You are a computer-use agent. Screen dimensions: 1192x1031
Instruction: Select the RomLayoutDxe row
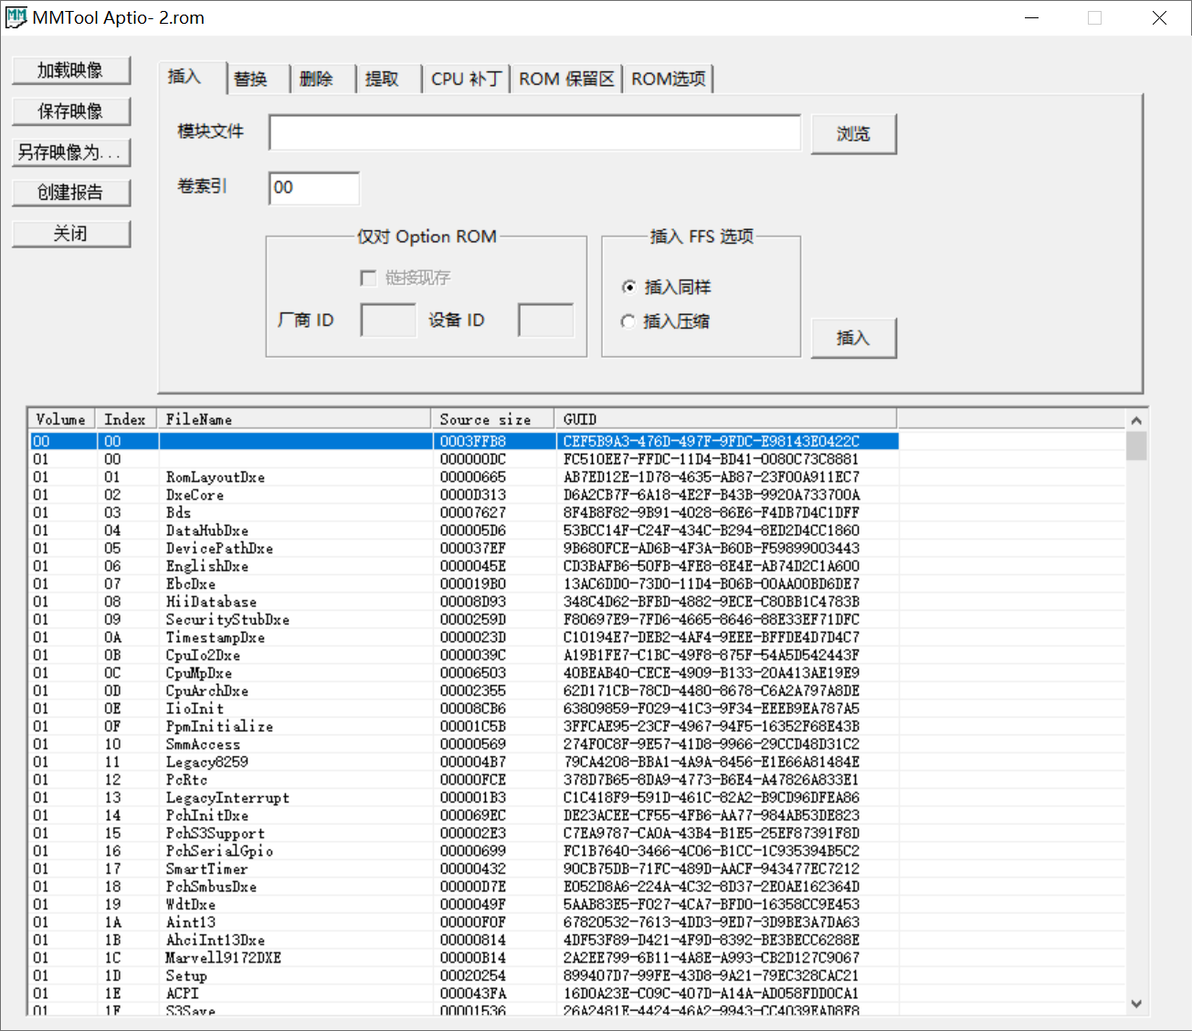click(464, 477)
